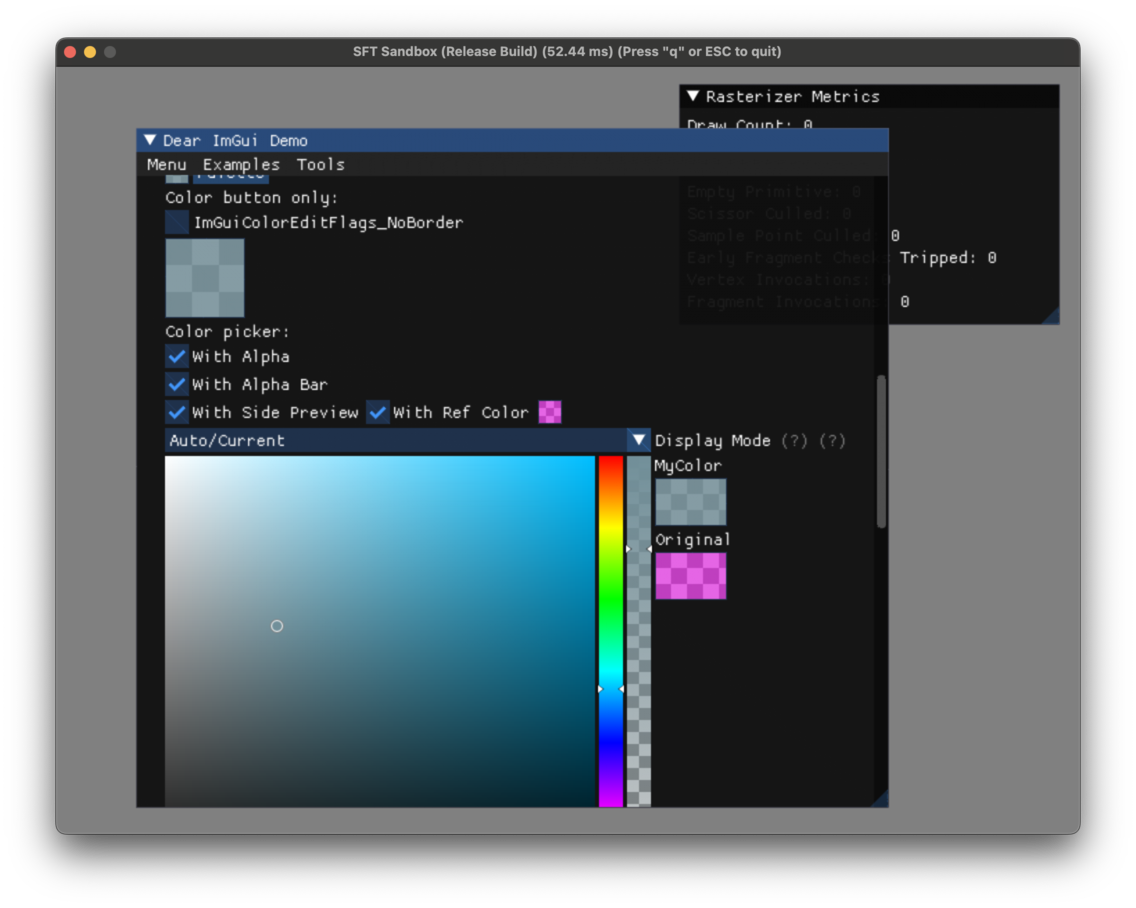Click the magenta reference color swatch
This screenshot has height=908, width=1136.
pos(550,412)
